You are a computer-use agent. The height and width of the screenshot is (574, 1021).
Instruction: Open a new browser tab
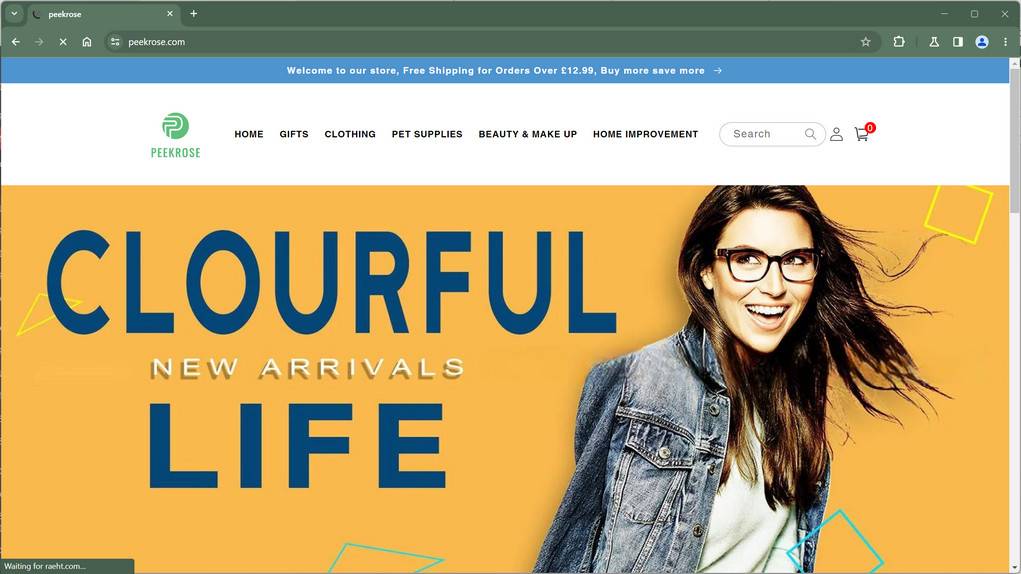[x=193, y=14]
